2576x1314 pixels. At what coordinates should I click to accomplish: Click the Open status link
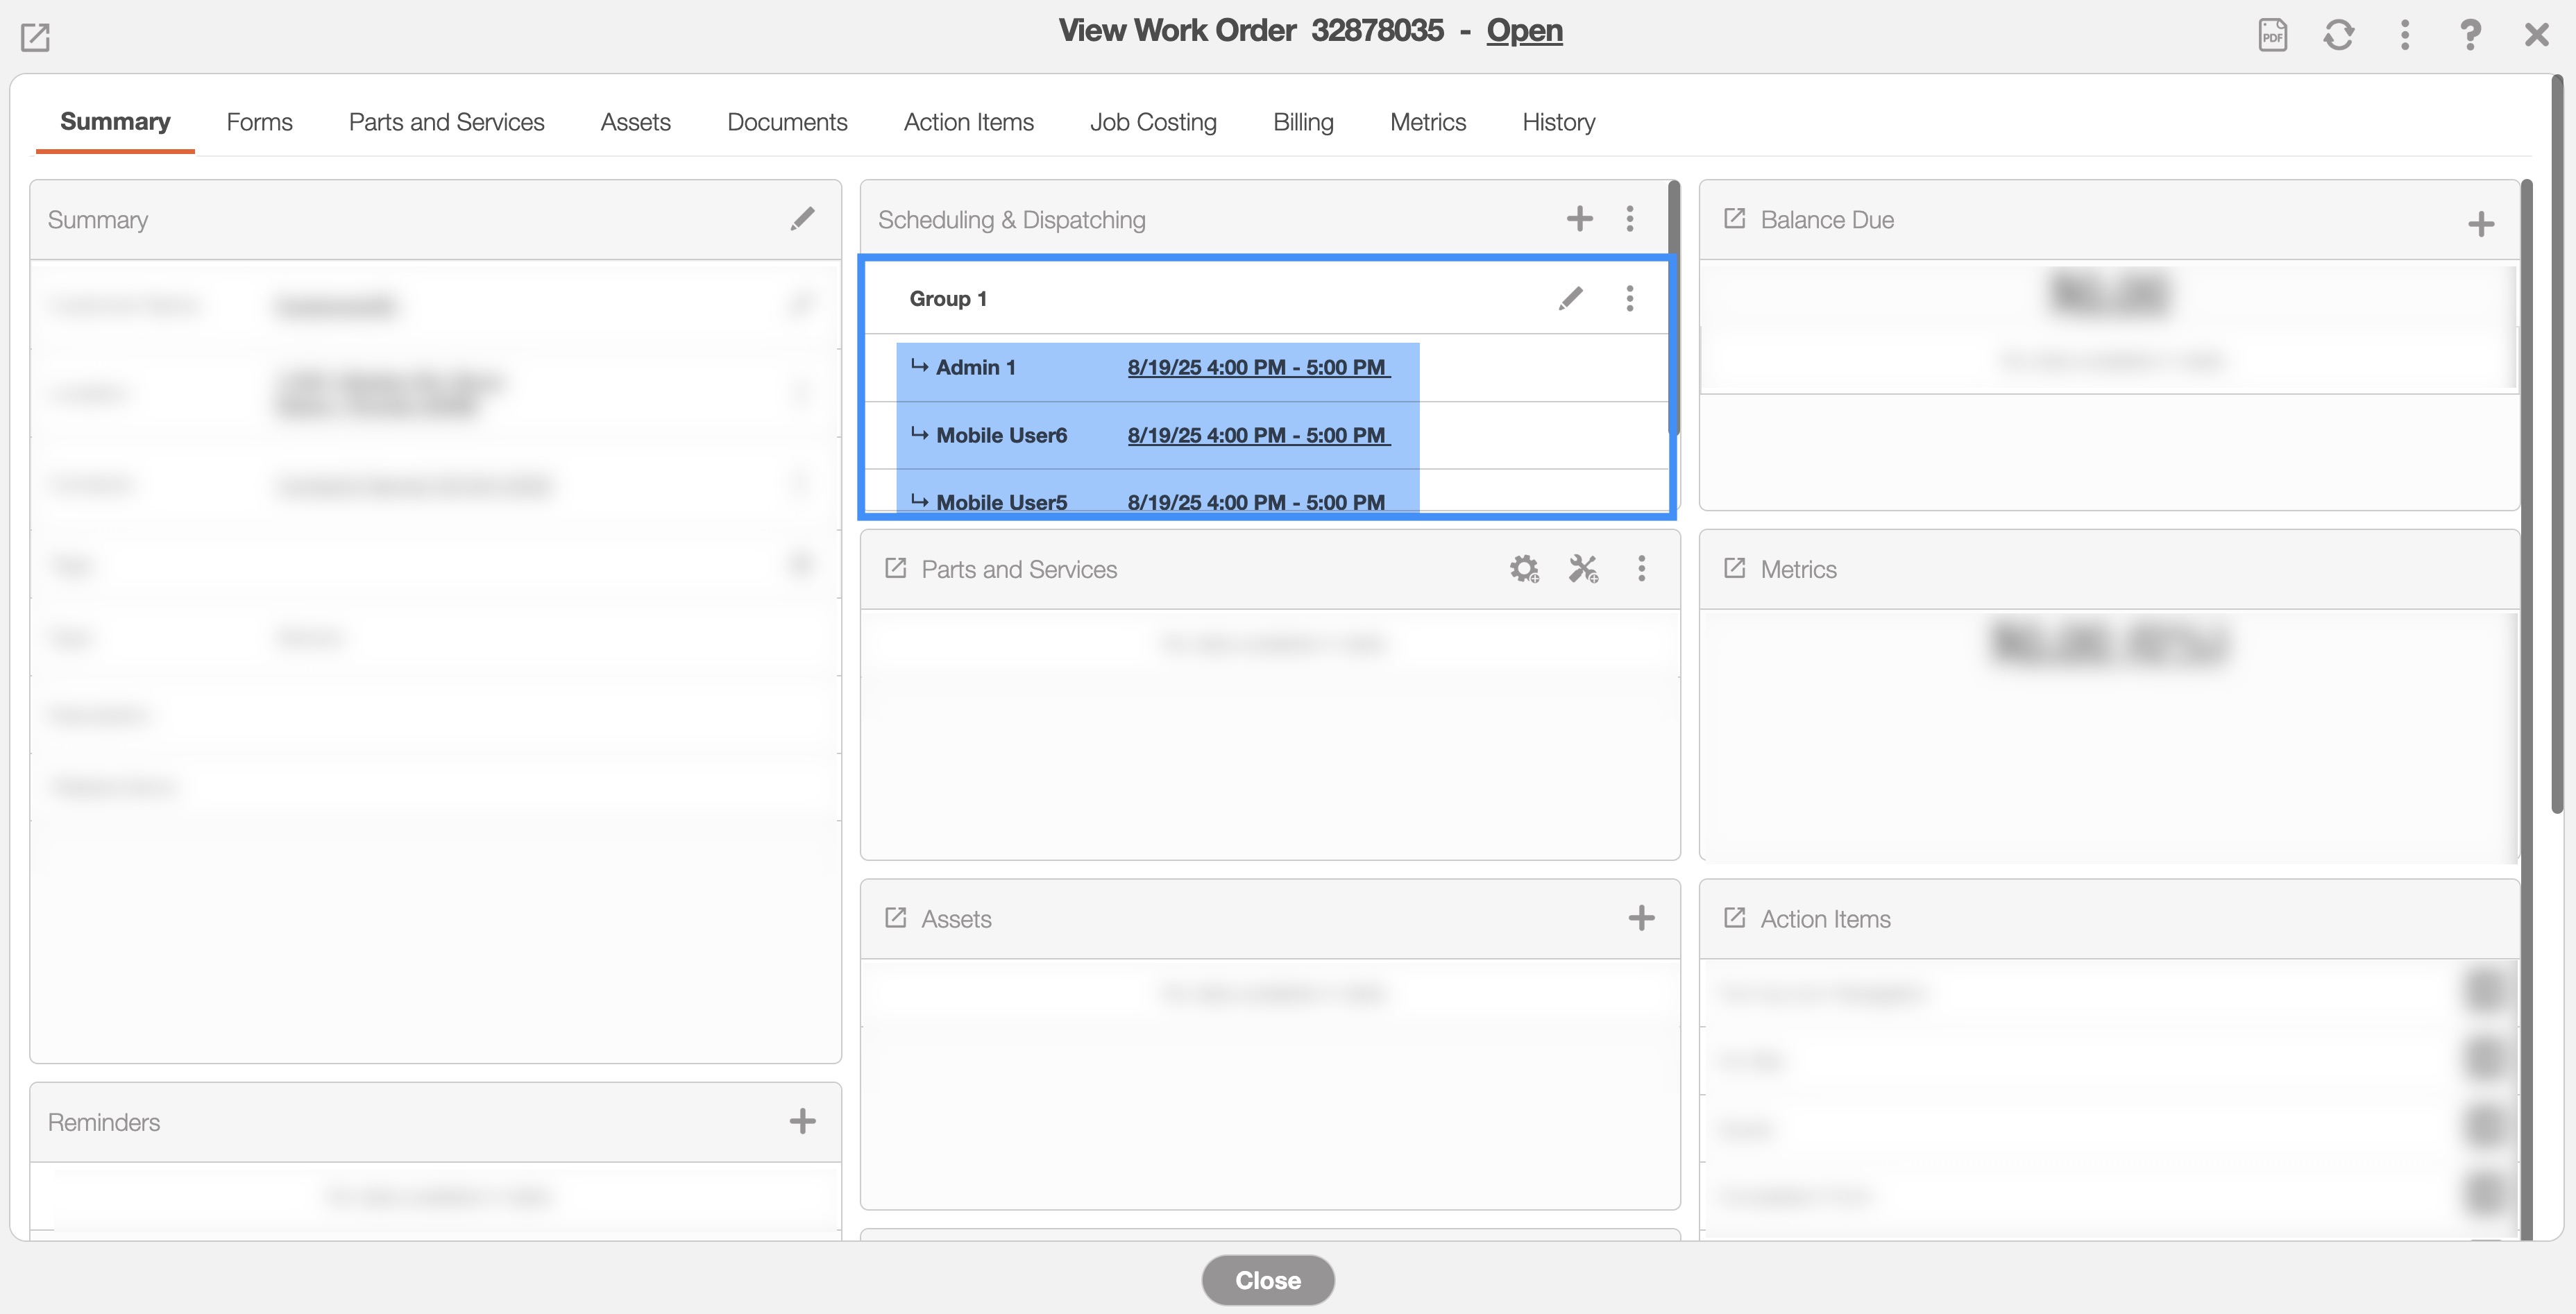click(x=1524, y=31)
